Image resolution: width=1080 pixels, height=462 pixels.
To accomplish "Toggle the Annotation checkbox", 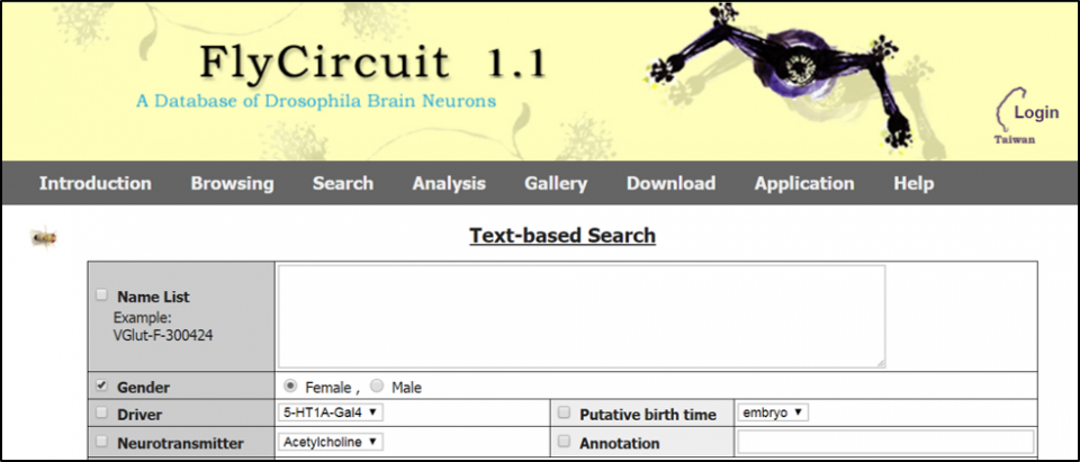I will pyautogui.click(x=564, y=442).
